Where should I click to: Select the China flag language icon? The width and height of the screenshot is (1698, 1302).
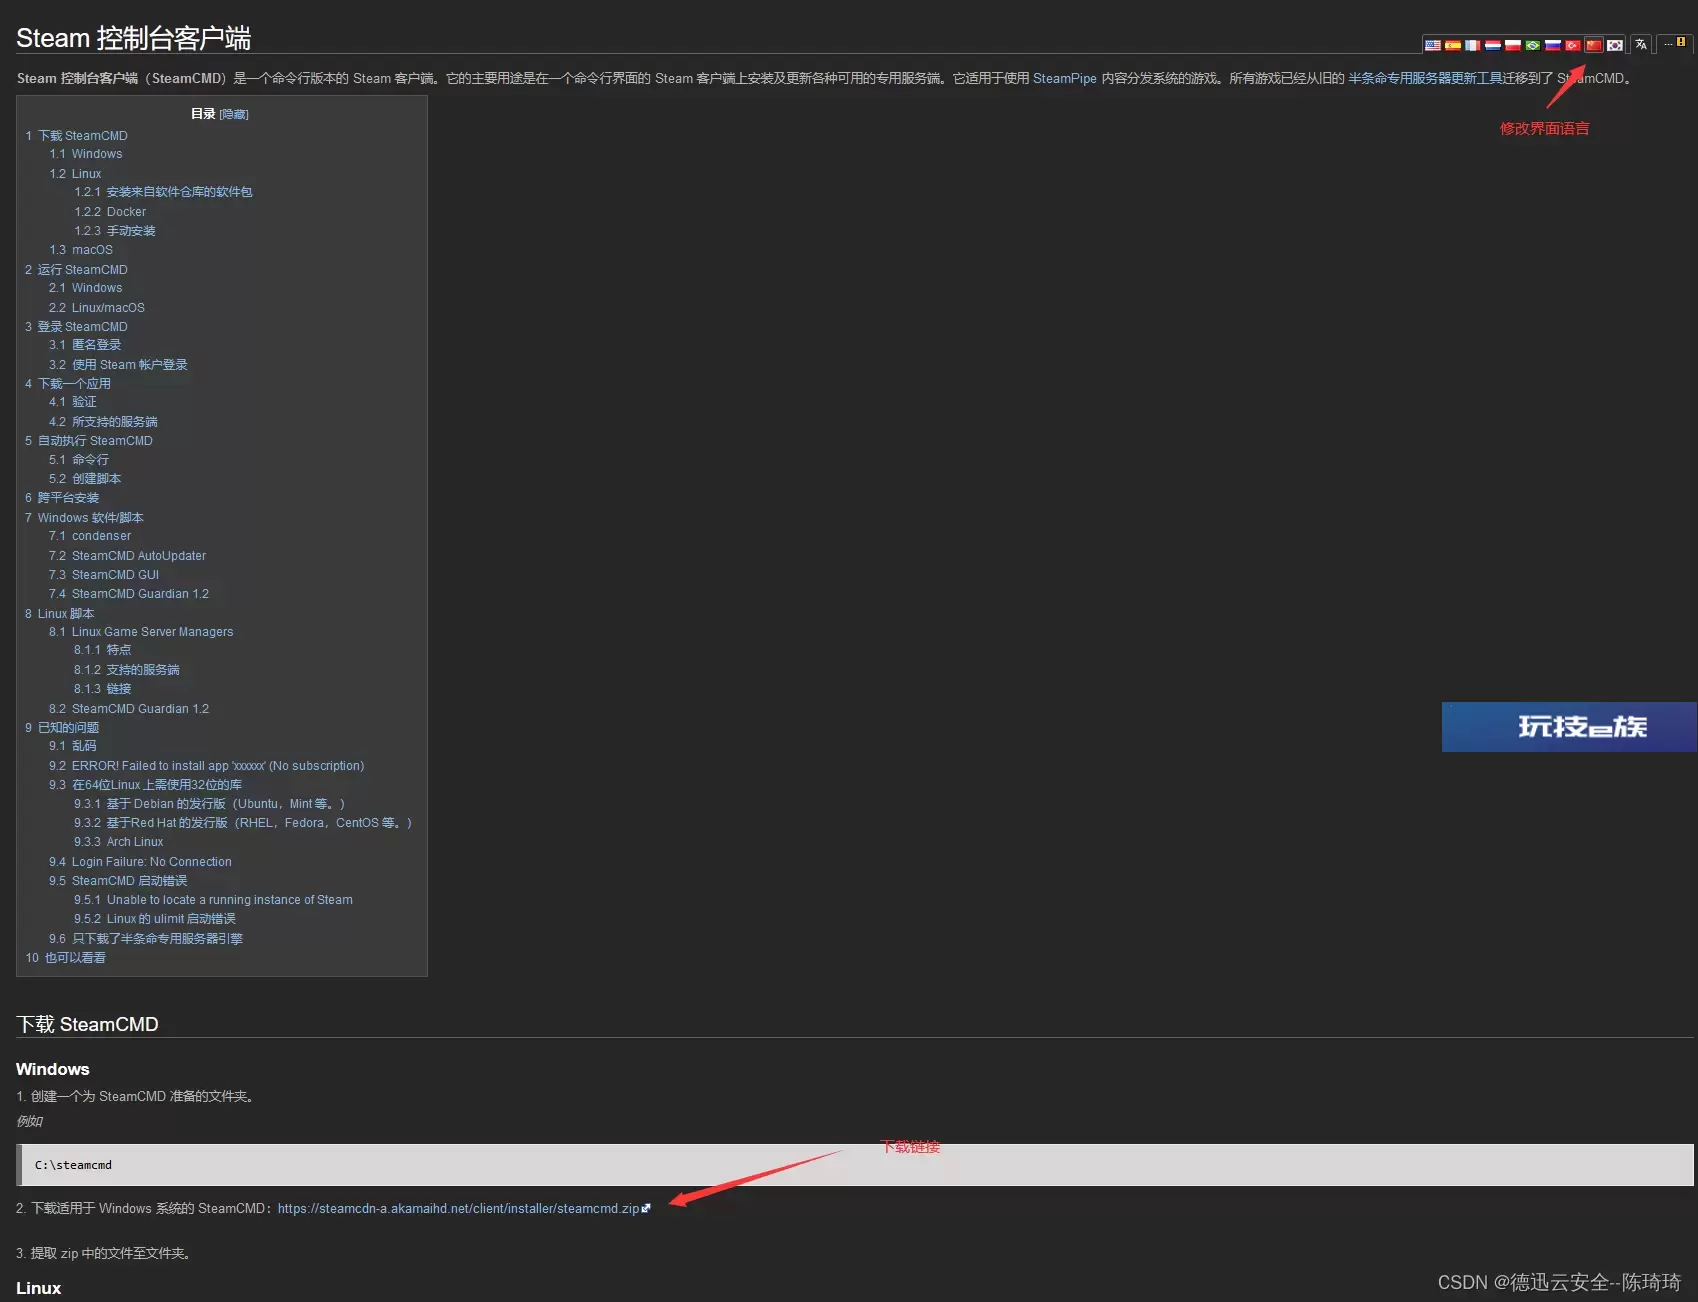coord(1594,45)
